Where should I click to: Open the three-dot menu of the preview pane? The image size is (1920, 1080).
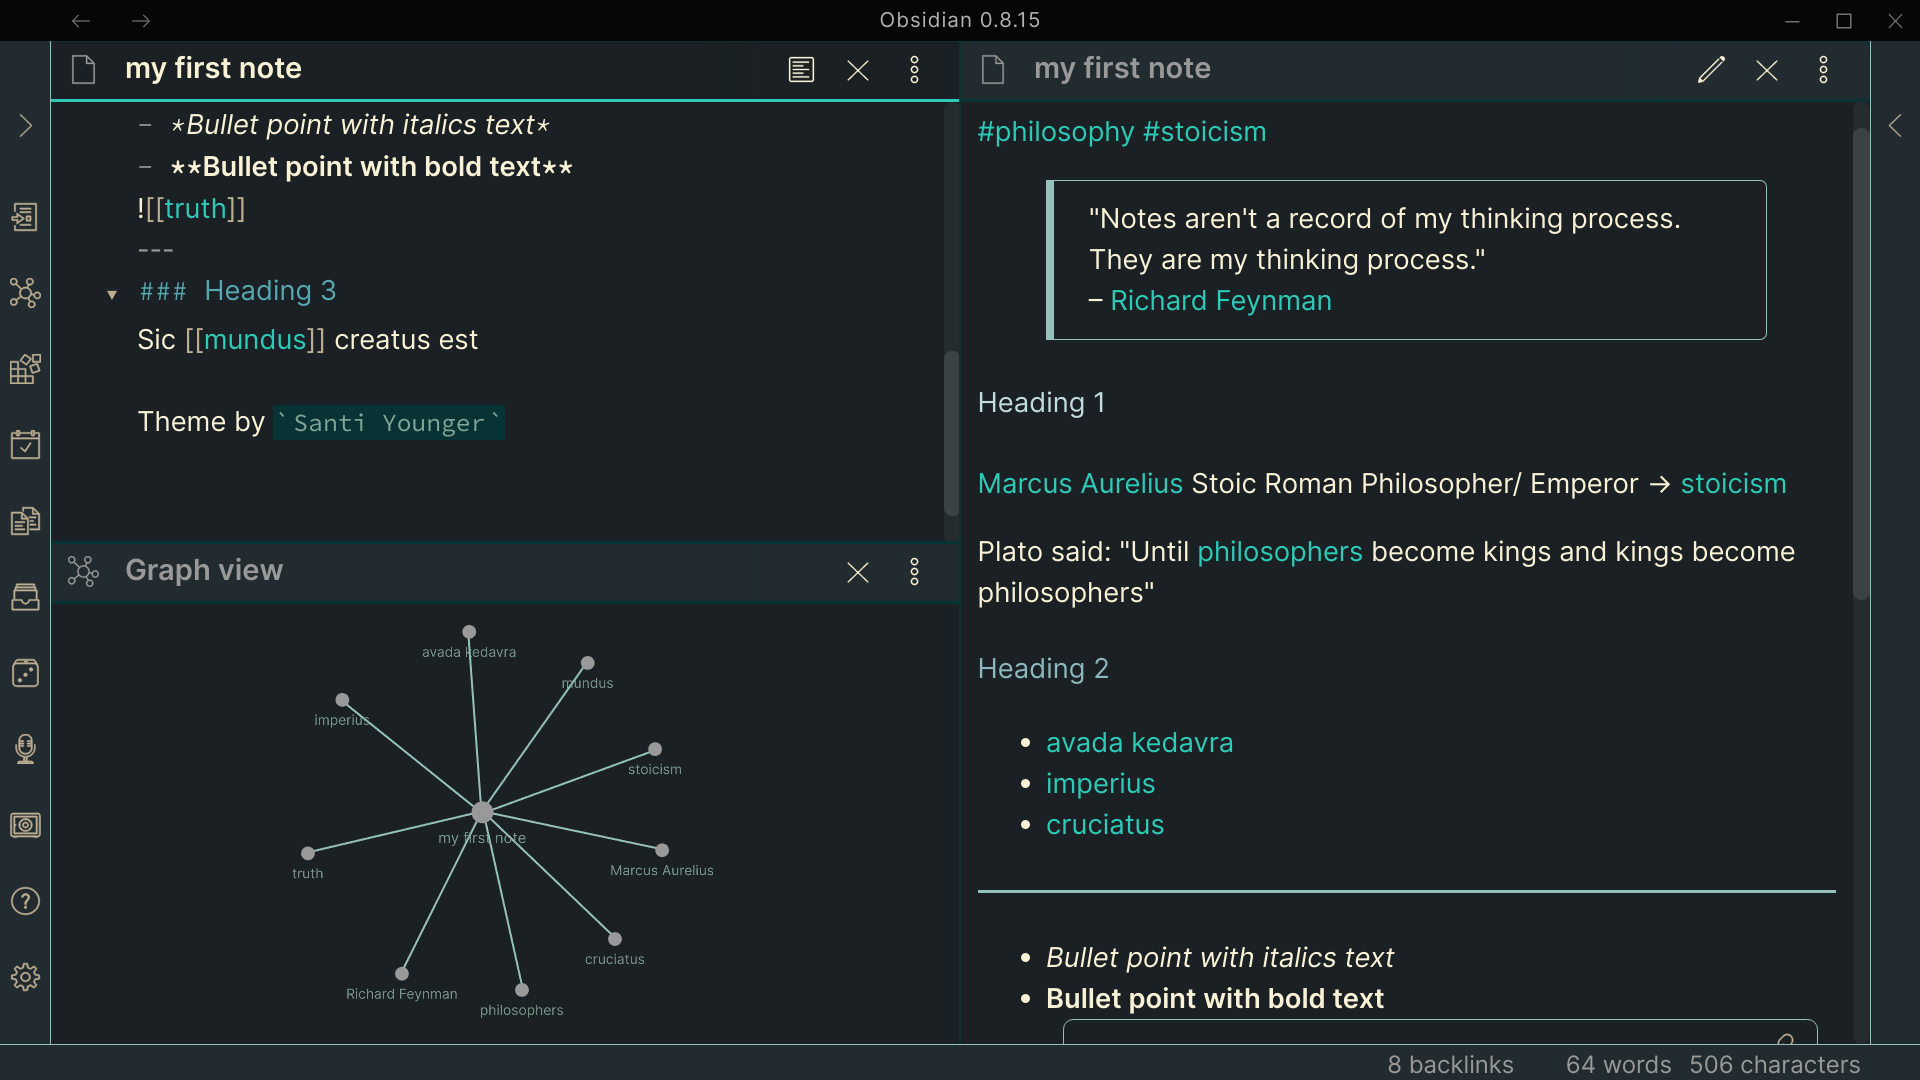pyautogui.click(x=1822, y=69)
